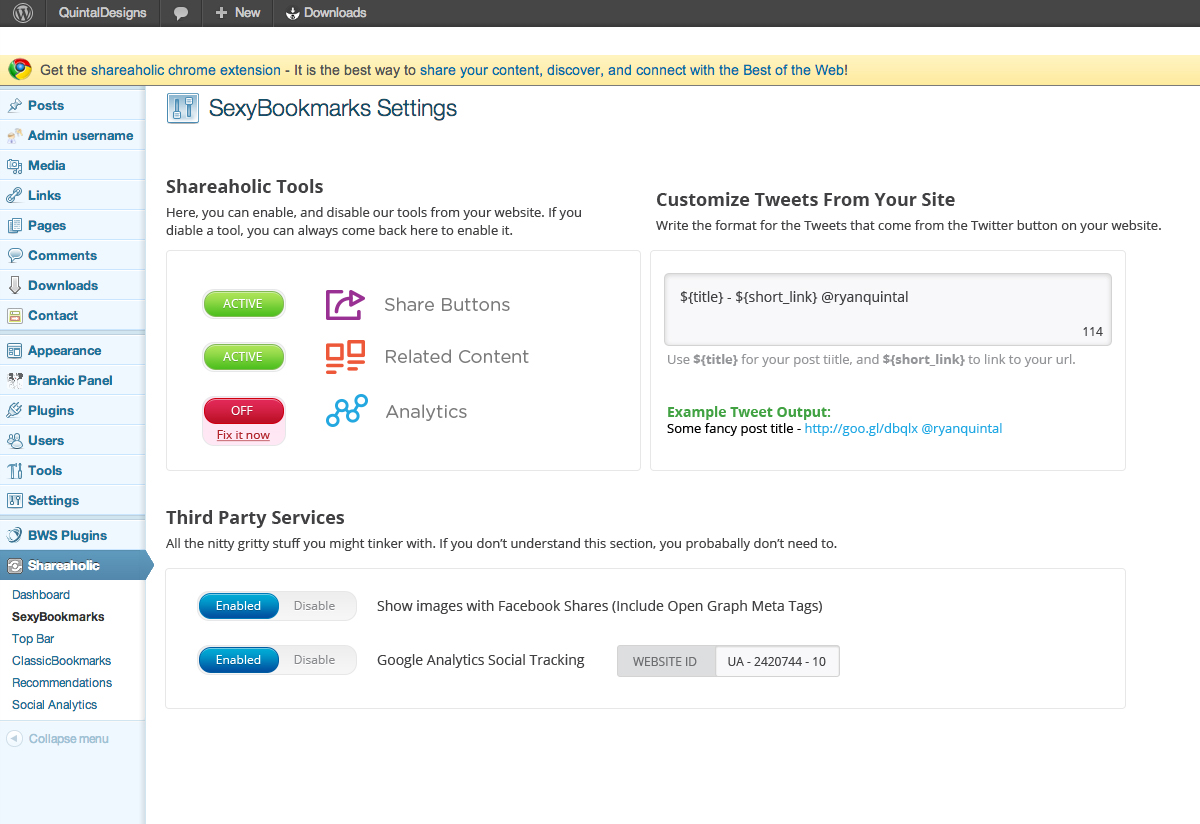Click the shareaholic chrome extension link
This screenshot has height=824, width=1200.
[x=186, y=70]
